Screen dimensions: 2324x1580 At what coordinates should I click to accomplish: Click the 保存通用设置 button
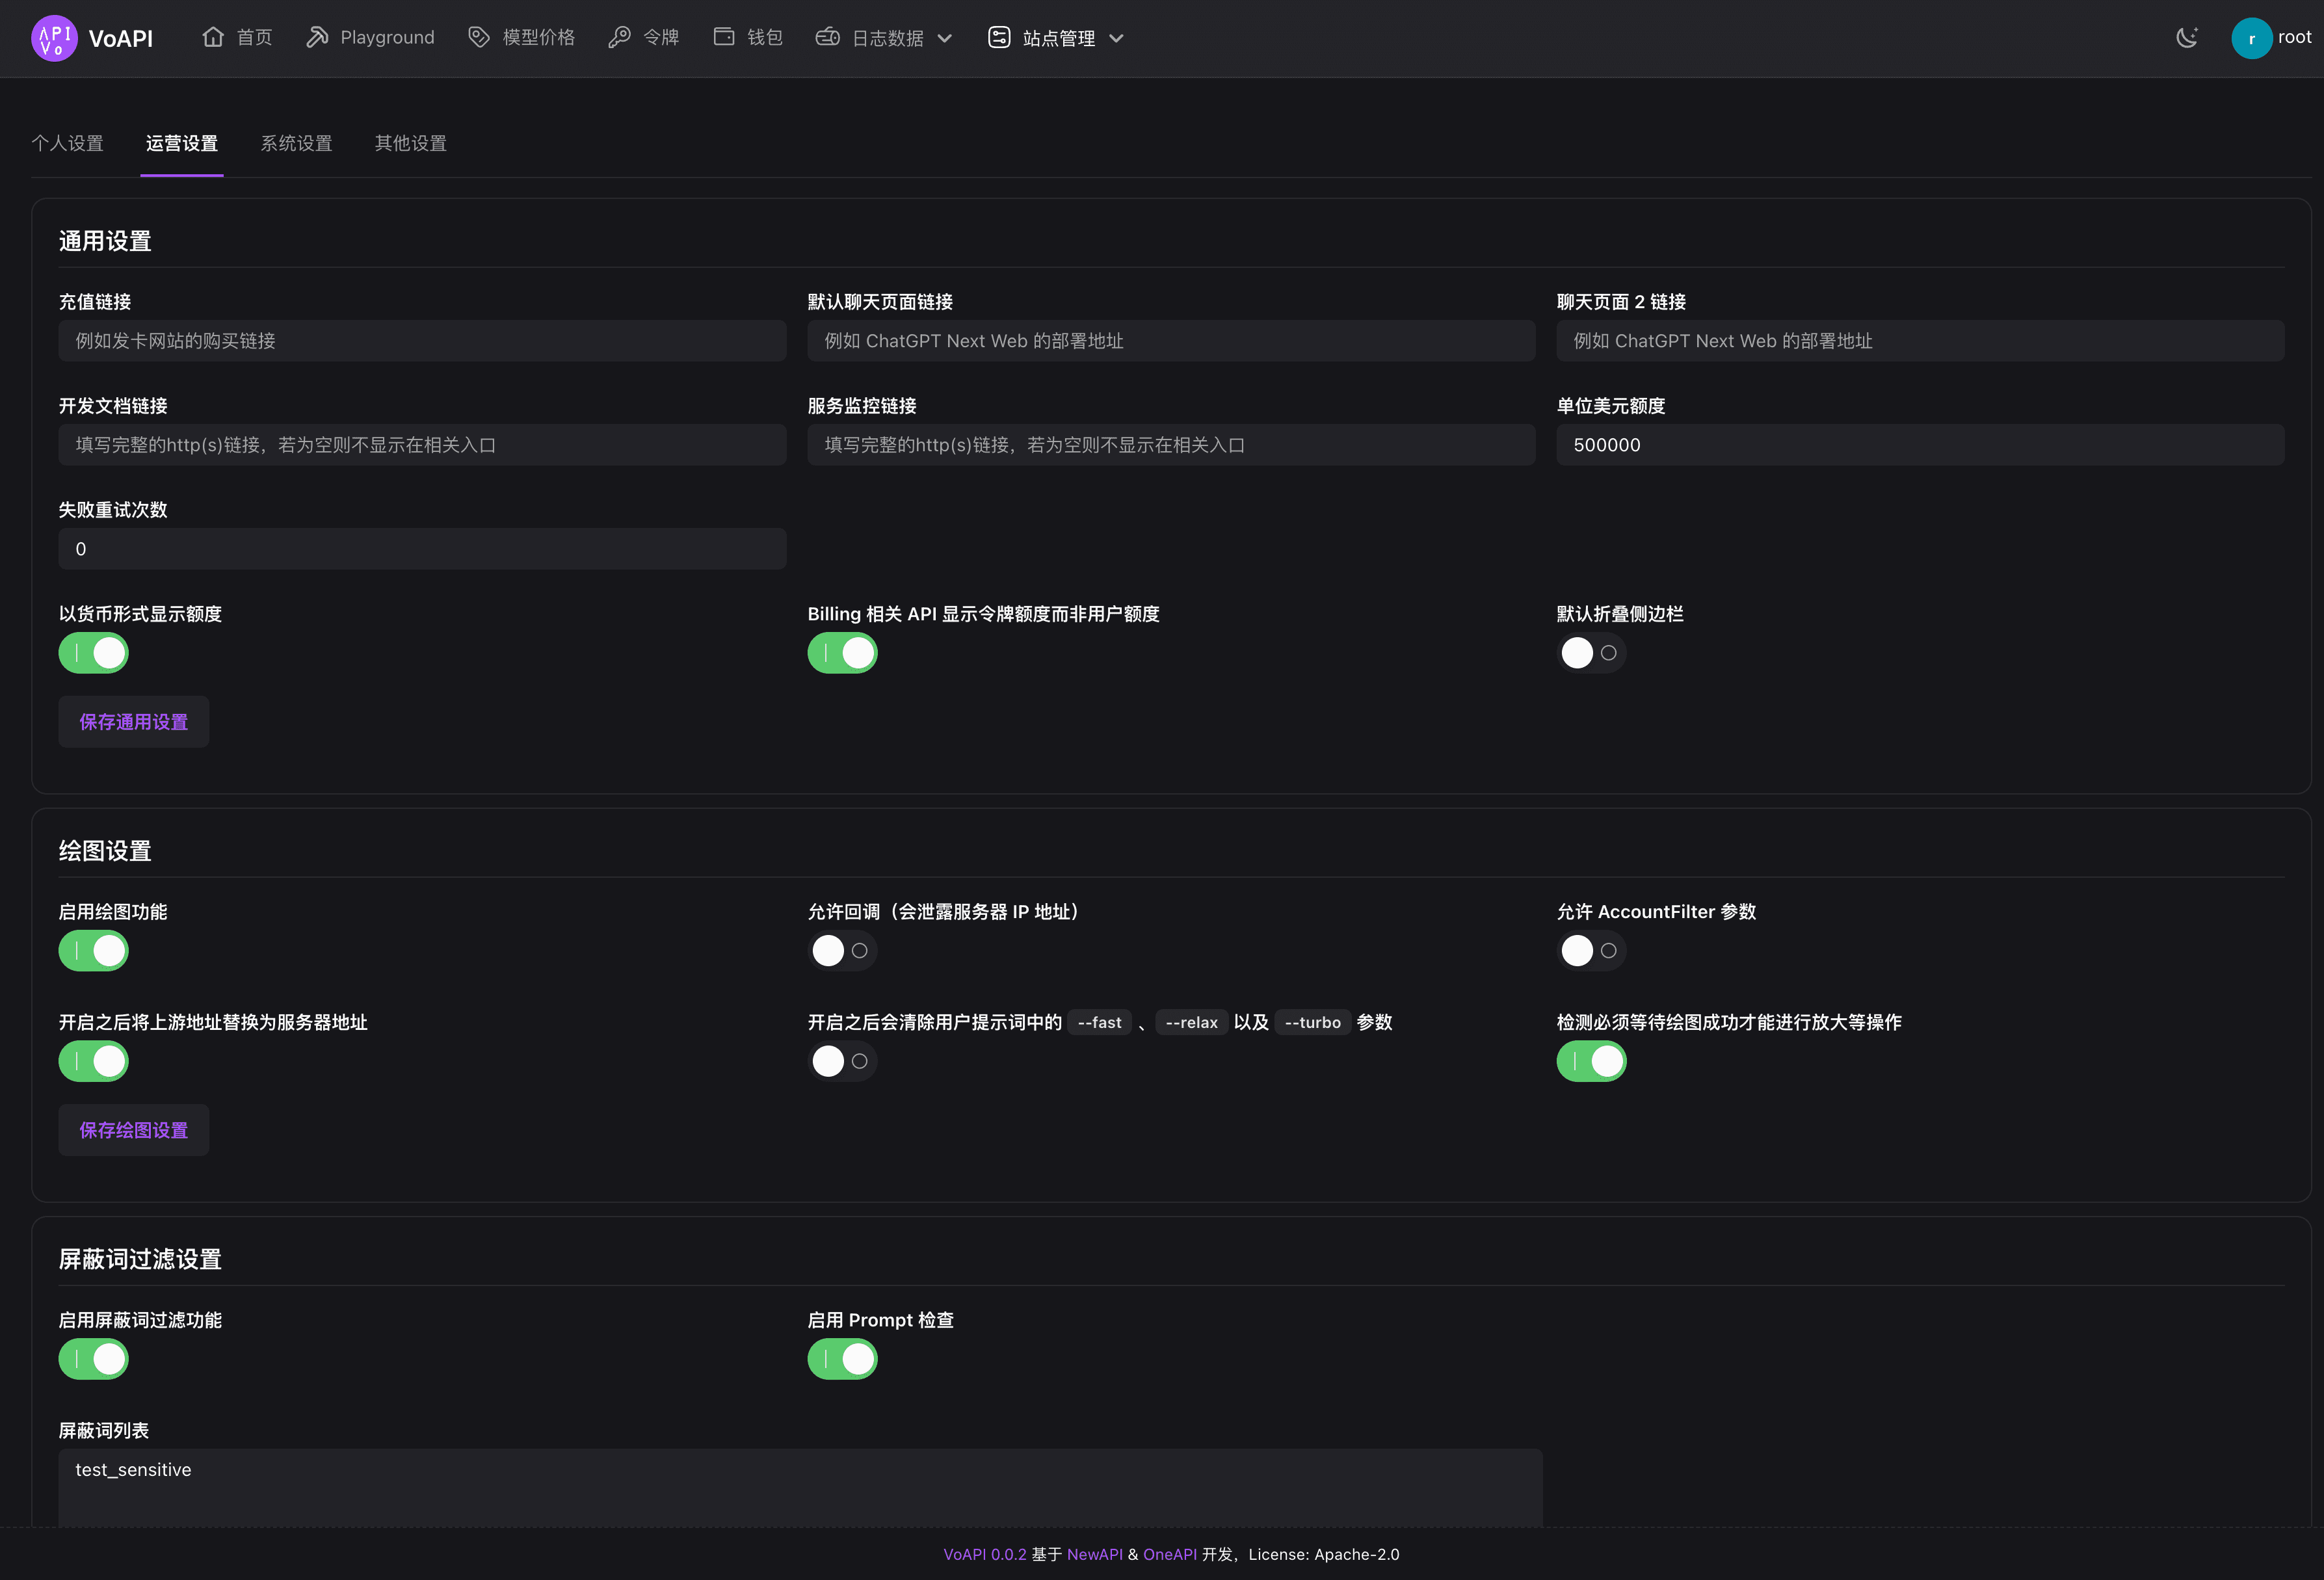[x=134, y=722]
